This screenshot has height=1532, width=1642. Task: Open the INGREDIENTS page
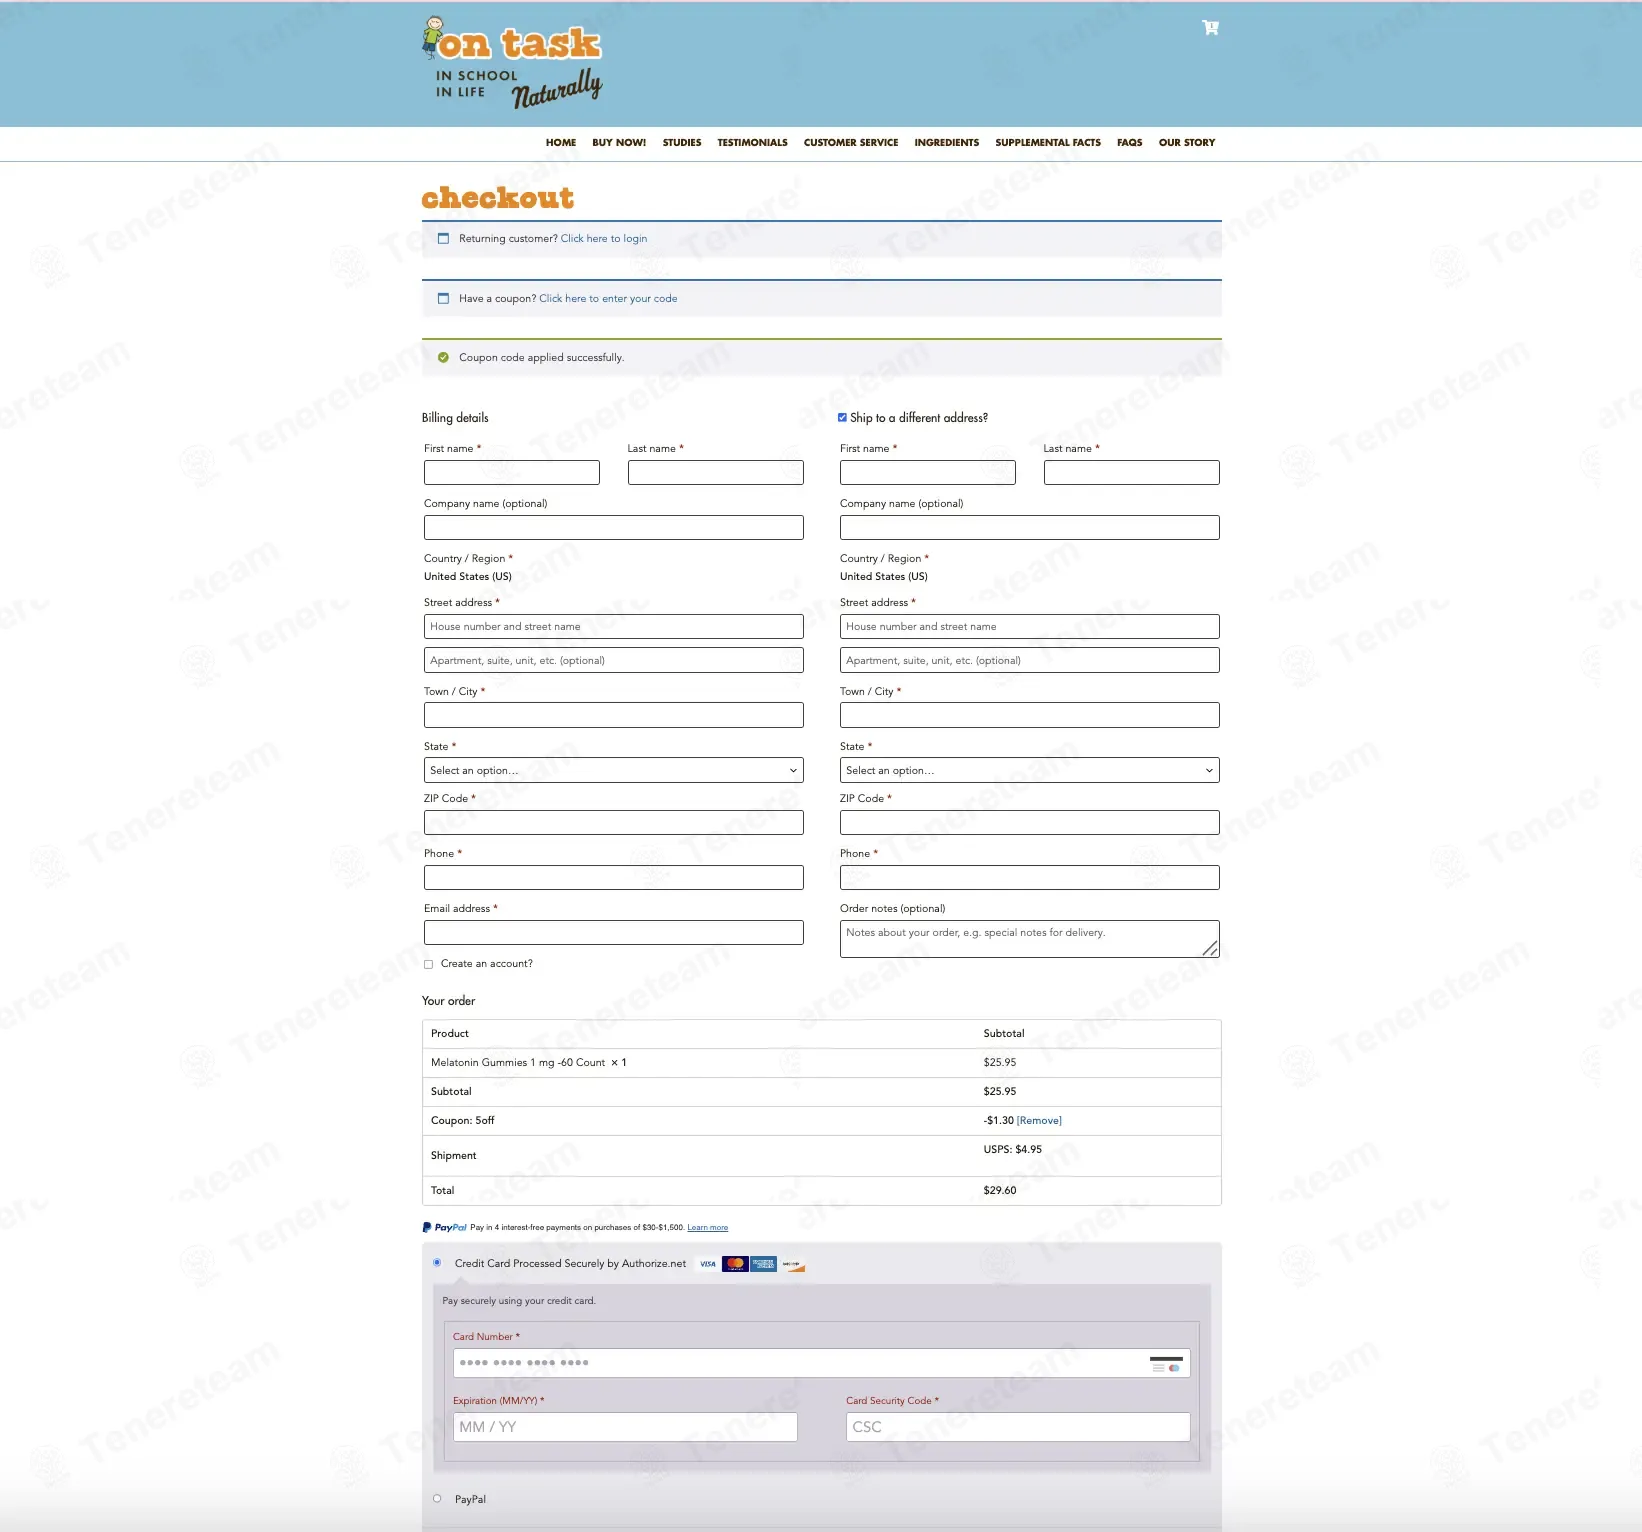(x=947, y=143)
